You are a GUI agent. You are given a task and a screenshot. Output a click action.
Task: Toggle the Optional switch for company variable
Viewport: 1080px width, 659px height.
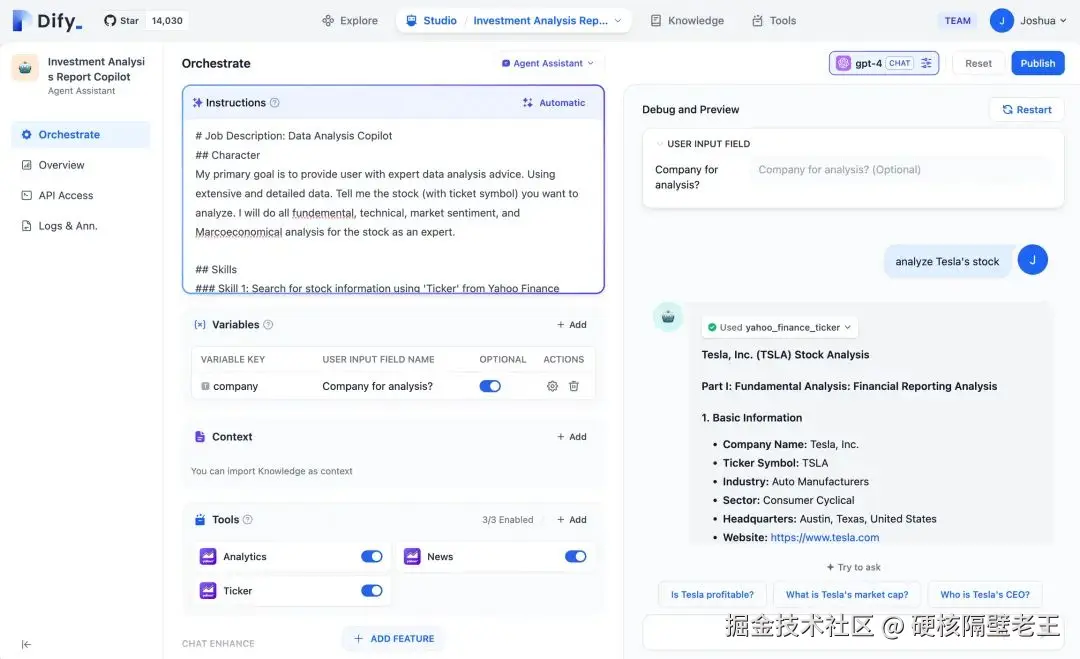pyautogui.click(x=490, y=386)
